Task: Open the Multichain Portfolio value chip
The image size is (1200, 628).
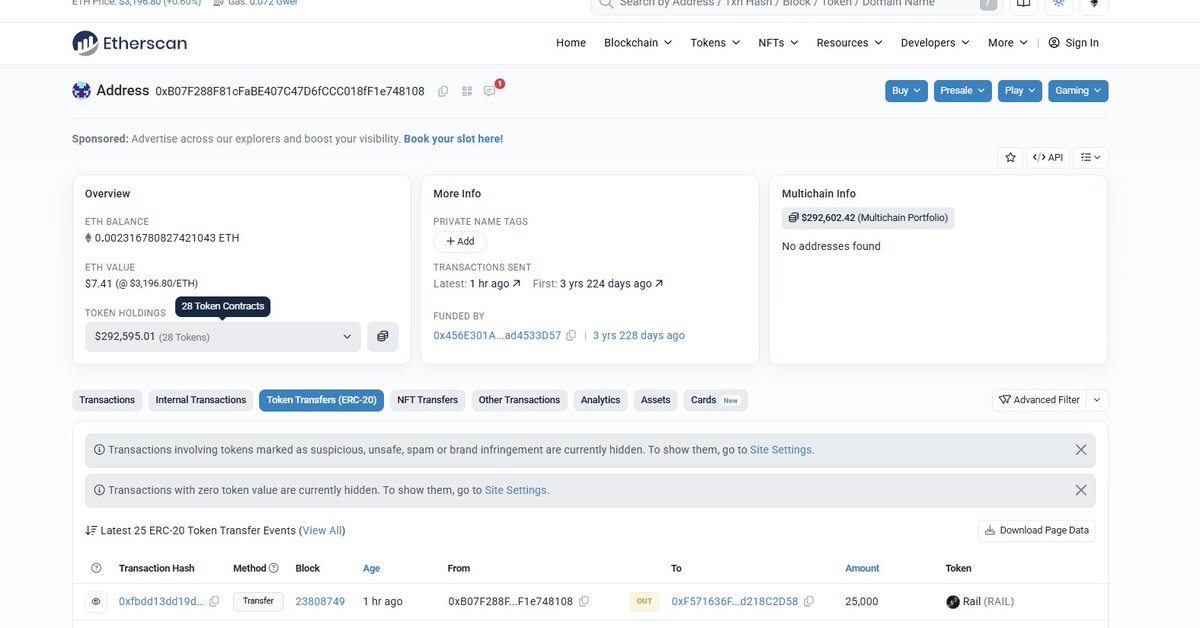Action: coord(867,217)
